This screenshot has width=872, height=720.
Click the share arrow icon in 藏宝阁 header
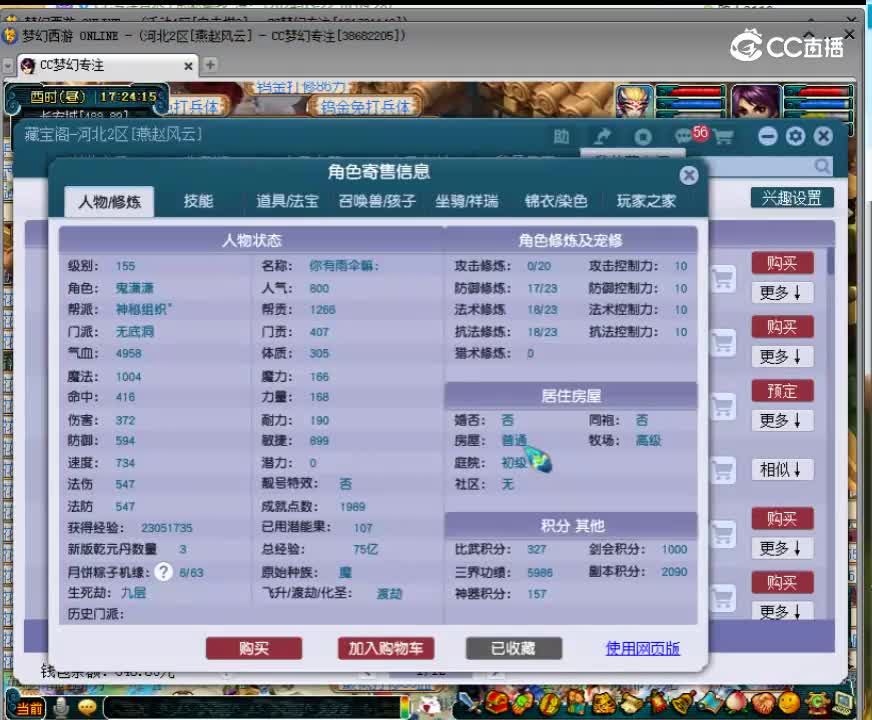click(602, 136)
